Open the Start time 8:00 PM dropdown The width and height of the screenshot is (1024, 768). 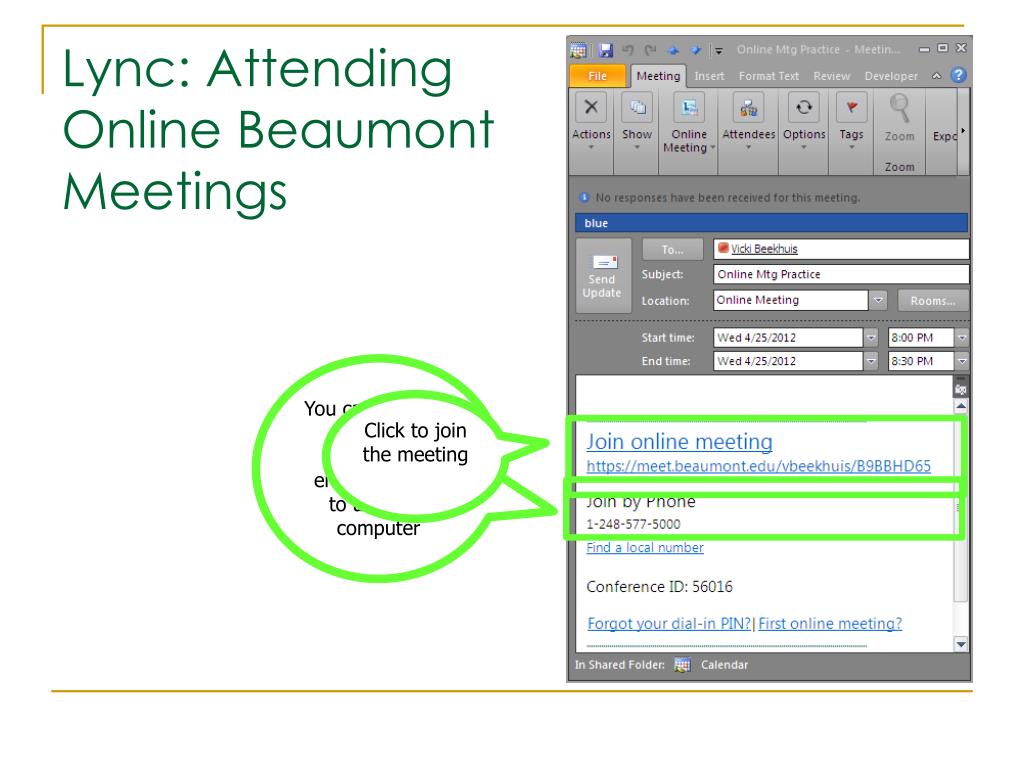(962, 338)
